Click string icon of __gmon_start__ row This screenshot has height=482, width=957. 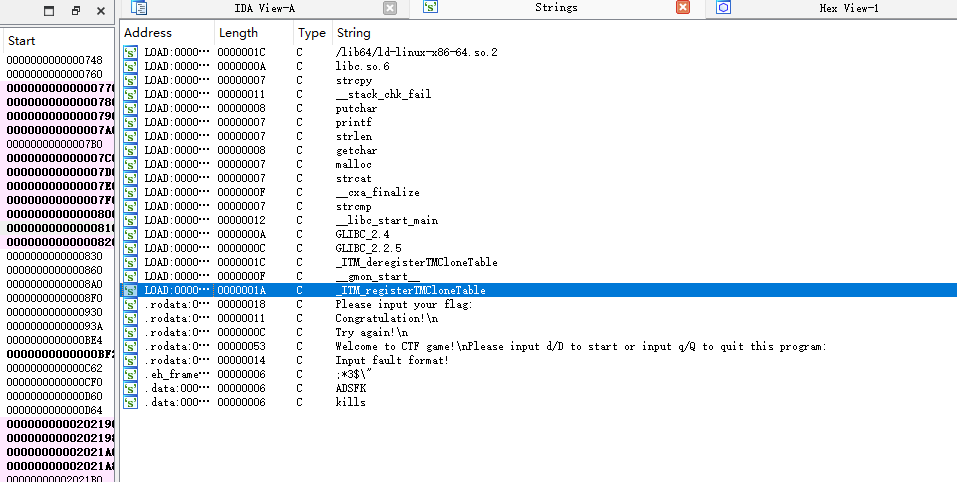pos(131,277)
